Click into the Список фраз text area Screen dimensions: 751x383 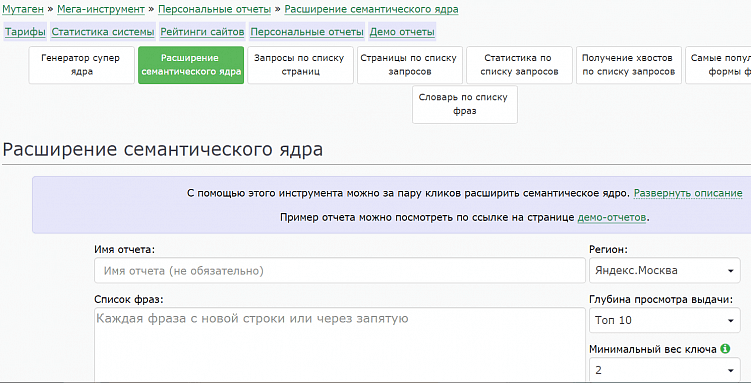340,345
